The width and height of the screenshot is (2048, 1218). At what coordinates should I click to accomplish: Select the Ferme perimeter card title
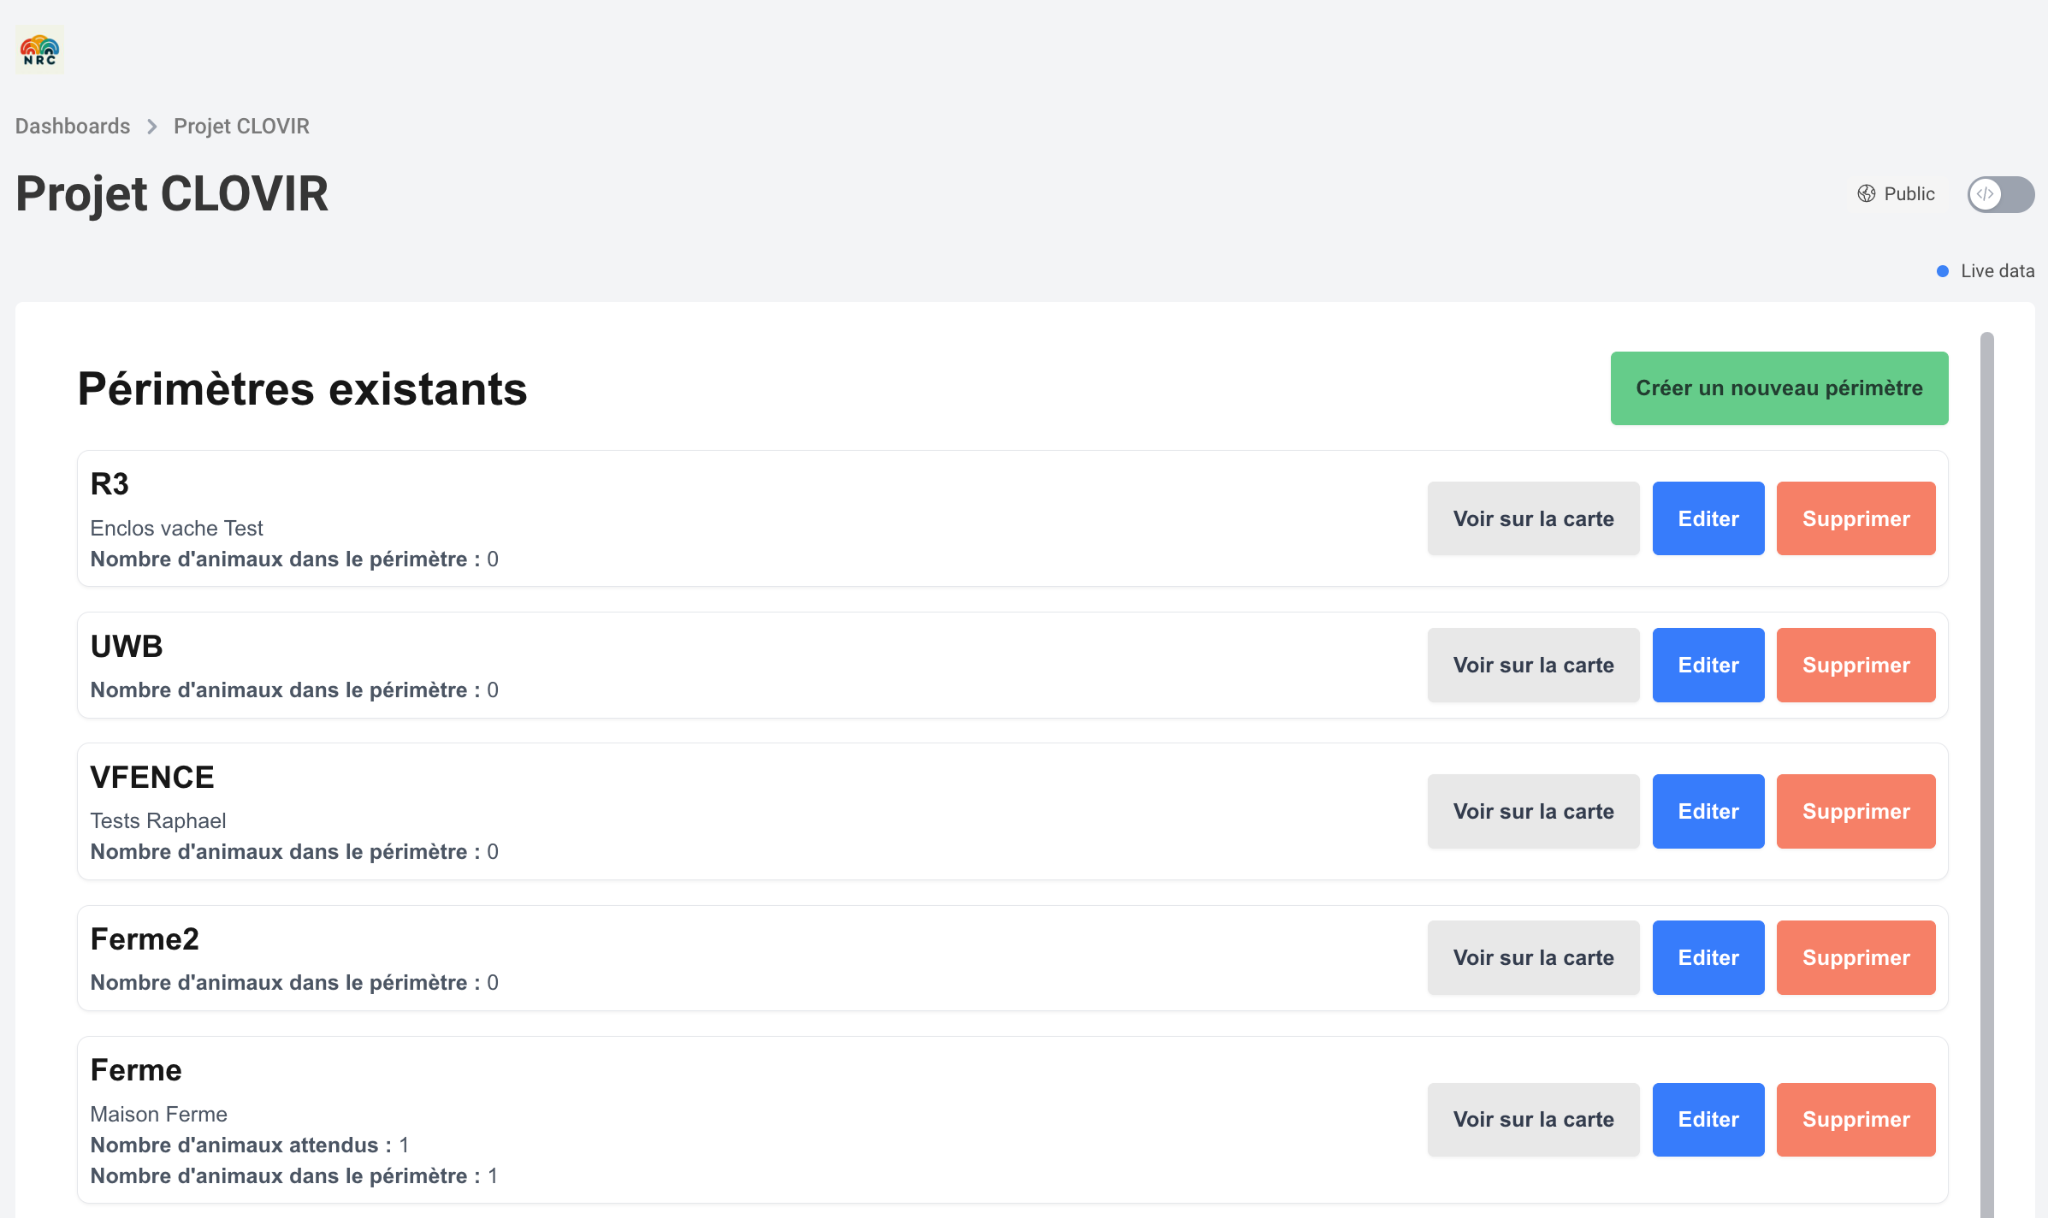136,1070
